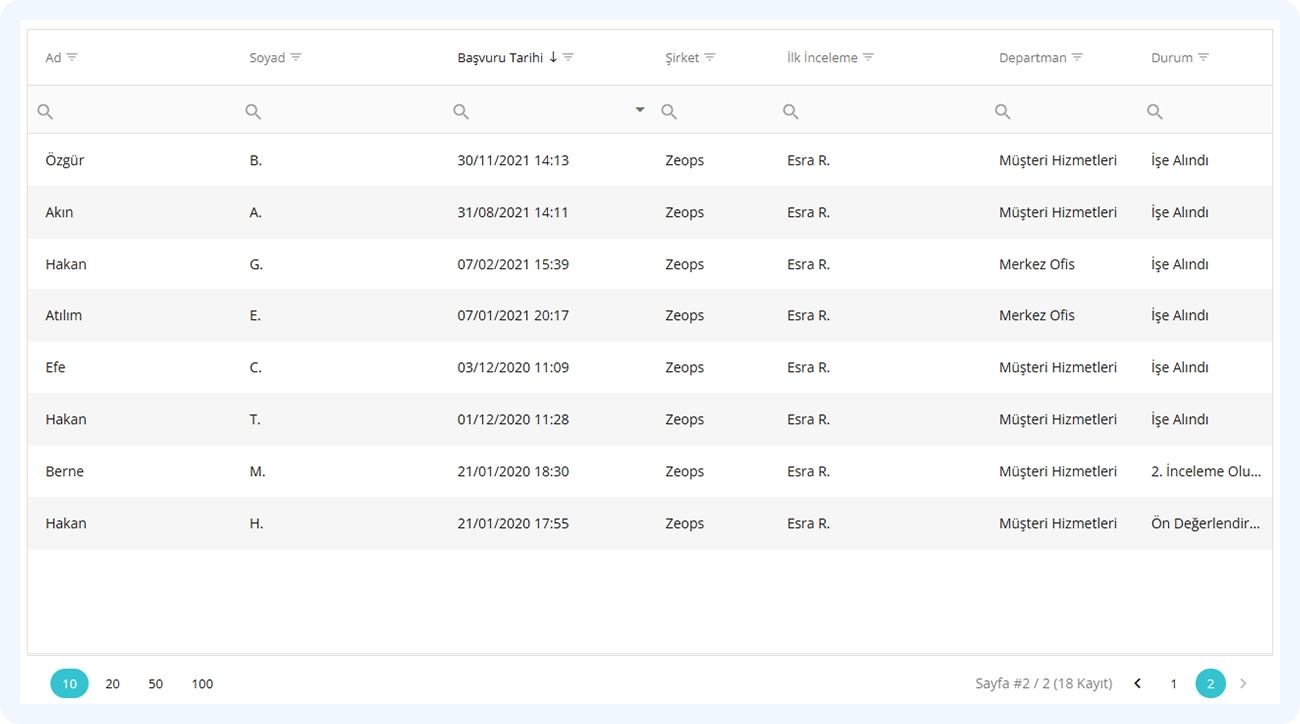The width and height of the screenshot is (1300, 724).
Task: Click the search icon under Ad column
Action: pos(45,111)
